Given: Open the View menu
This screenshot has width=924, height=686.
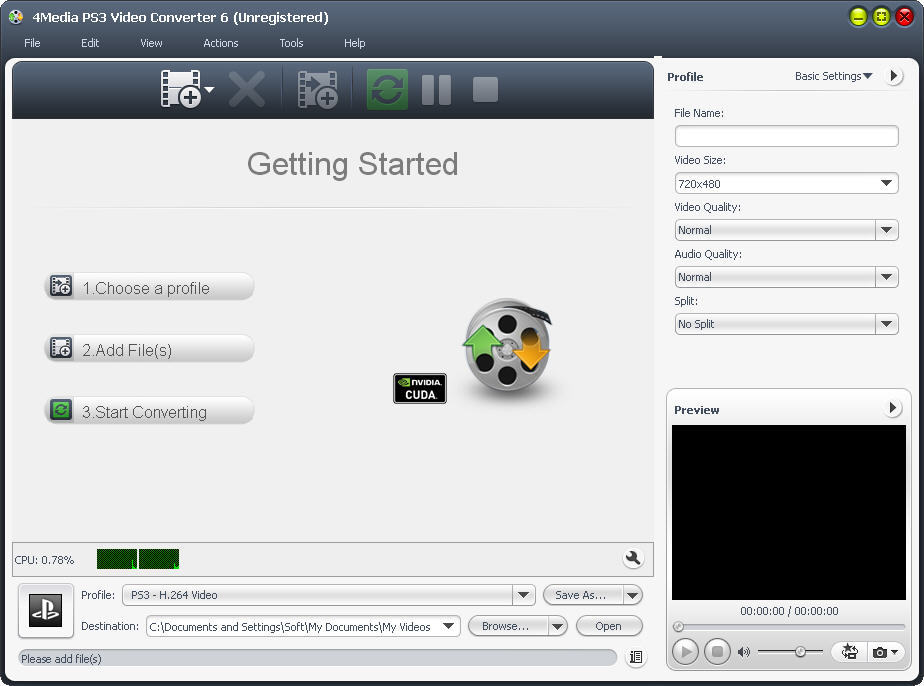Looking at the screenshot, I should click(x=151, y=43).
